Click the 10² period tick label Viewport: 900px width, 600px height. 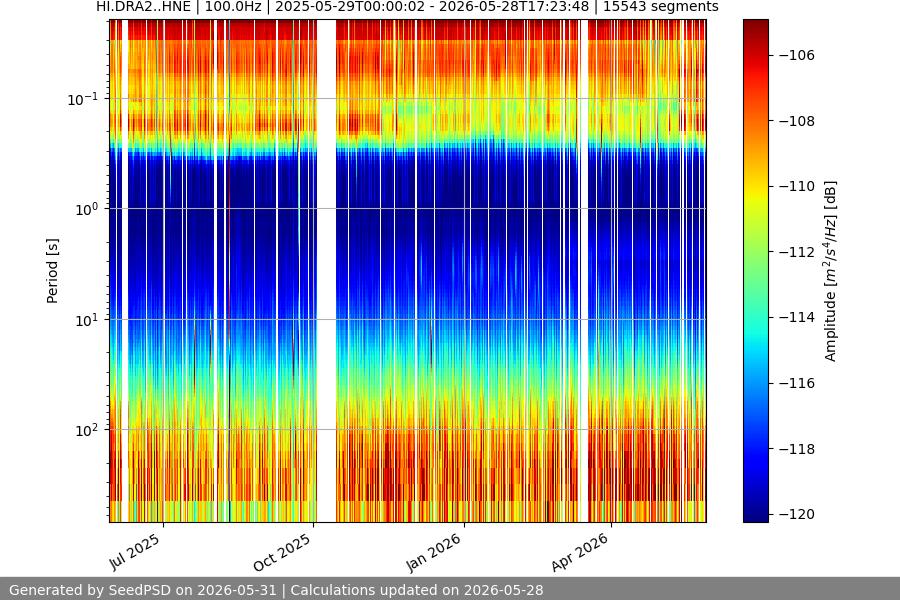(x=86, y=431)
